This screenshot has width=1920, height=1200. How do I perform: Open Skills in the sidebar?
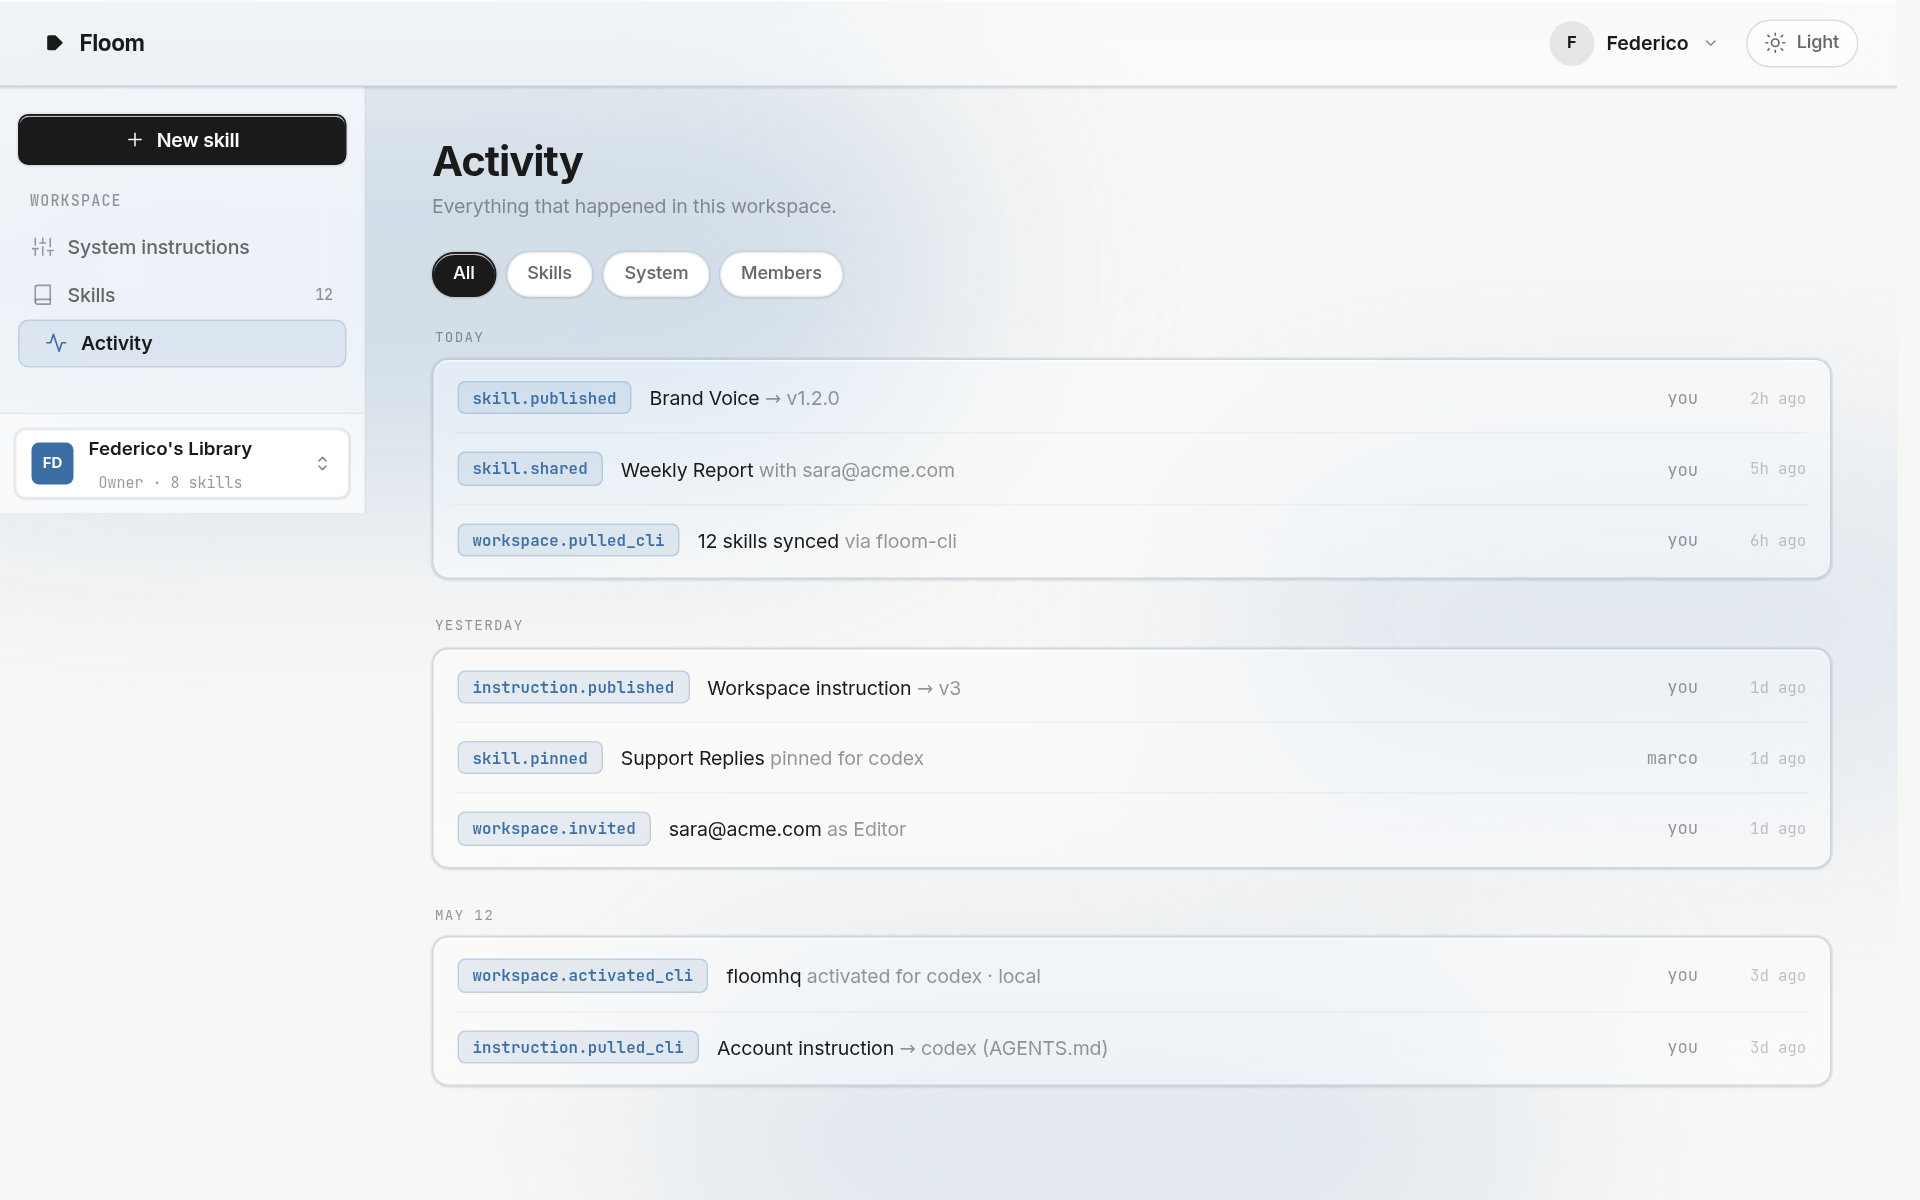[x=182, y=295]
